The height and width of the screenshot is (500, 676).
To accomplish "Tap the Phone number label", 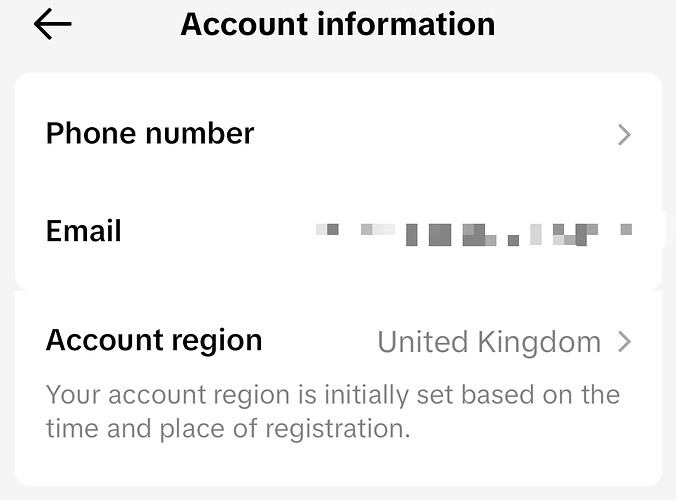I will tap(150, 134).
